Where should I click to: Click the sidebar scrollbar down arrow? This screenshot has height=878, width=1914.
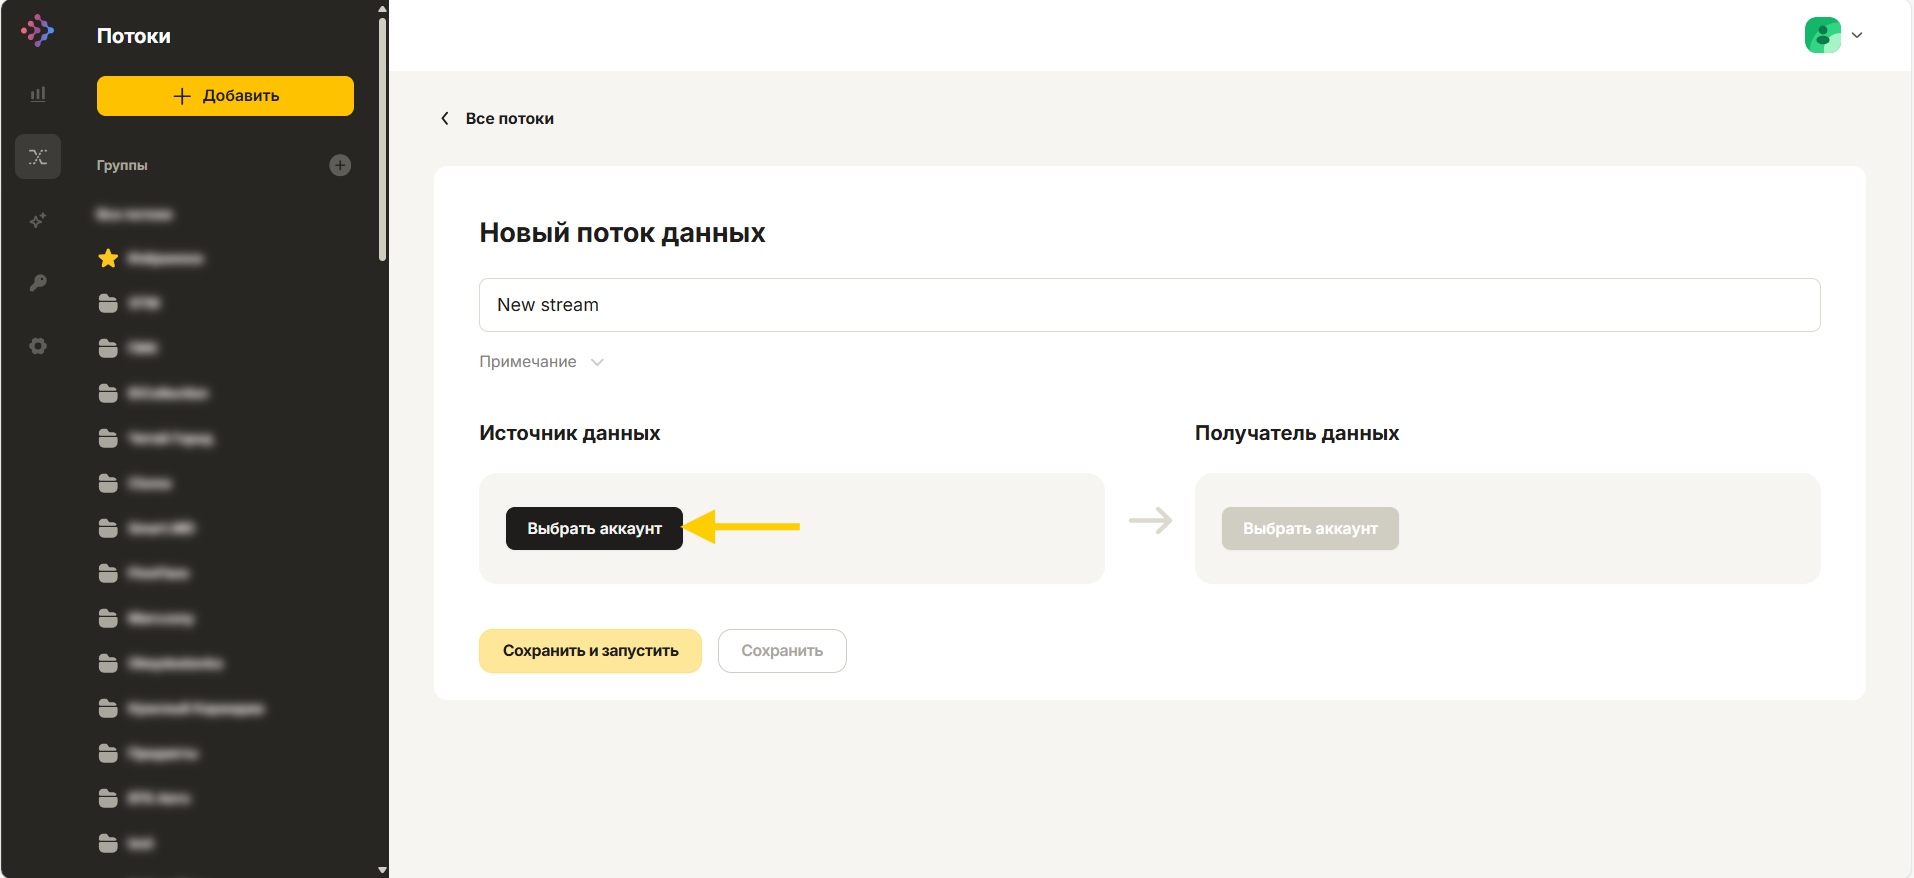click(x=382, y=870)
